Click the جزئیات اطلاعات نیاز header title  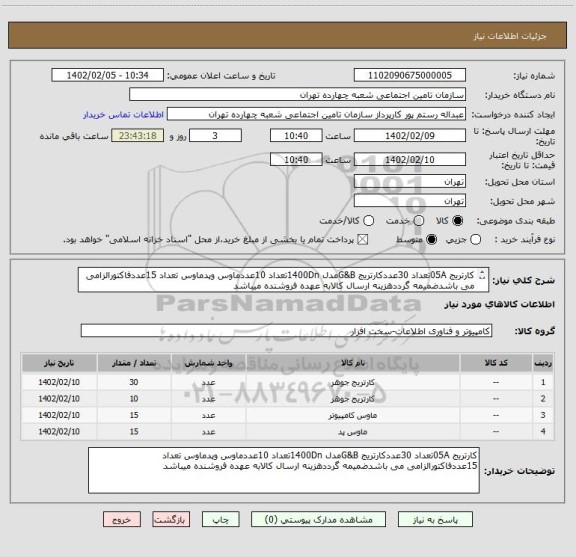tap(510, 36)
